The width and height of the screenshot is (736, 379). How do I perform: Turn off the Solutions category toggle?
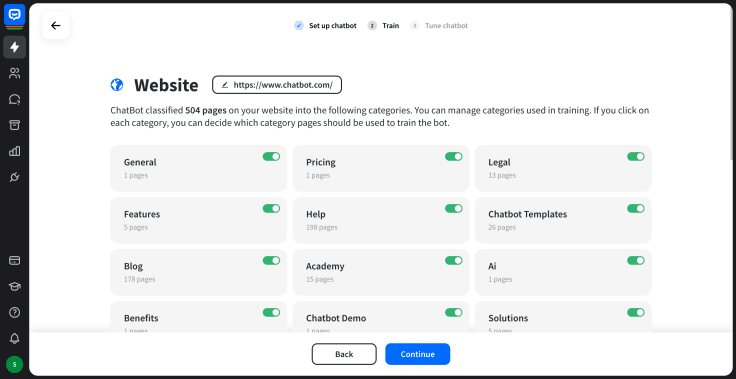pyautogui.click(x=636, y=312)
